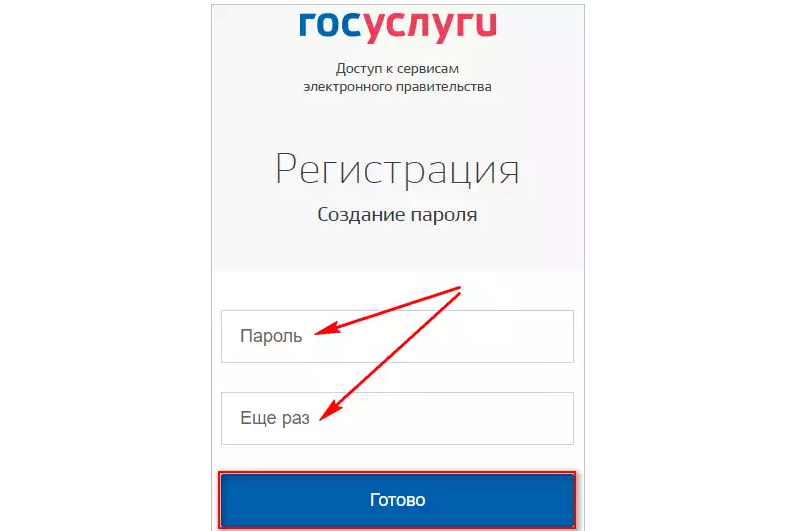Click the "Доступ к сервисам" text line
This screenshot has height=531, width=786.
point(398,69)
